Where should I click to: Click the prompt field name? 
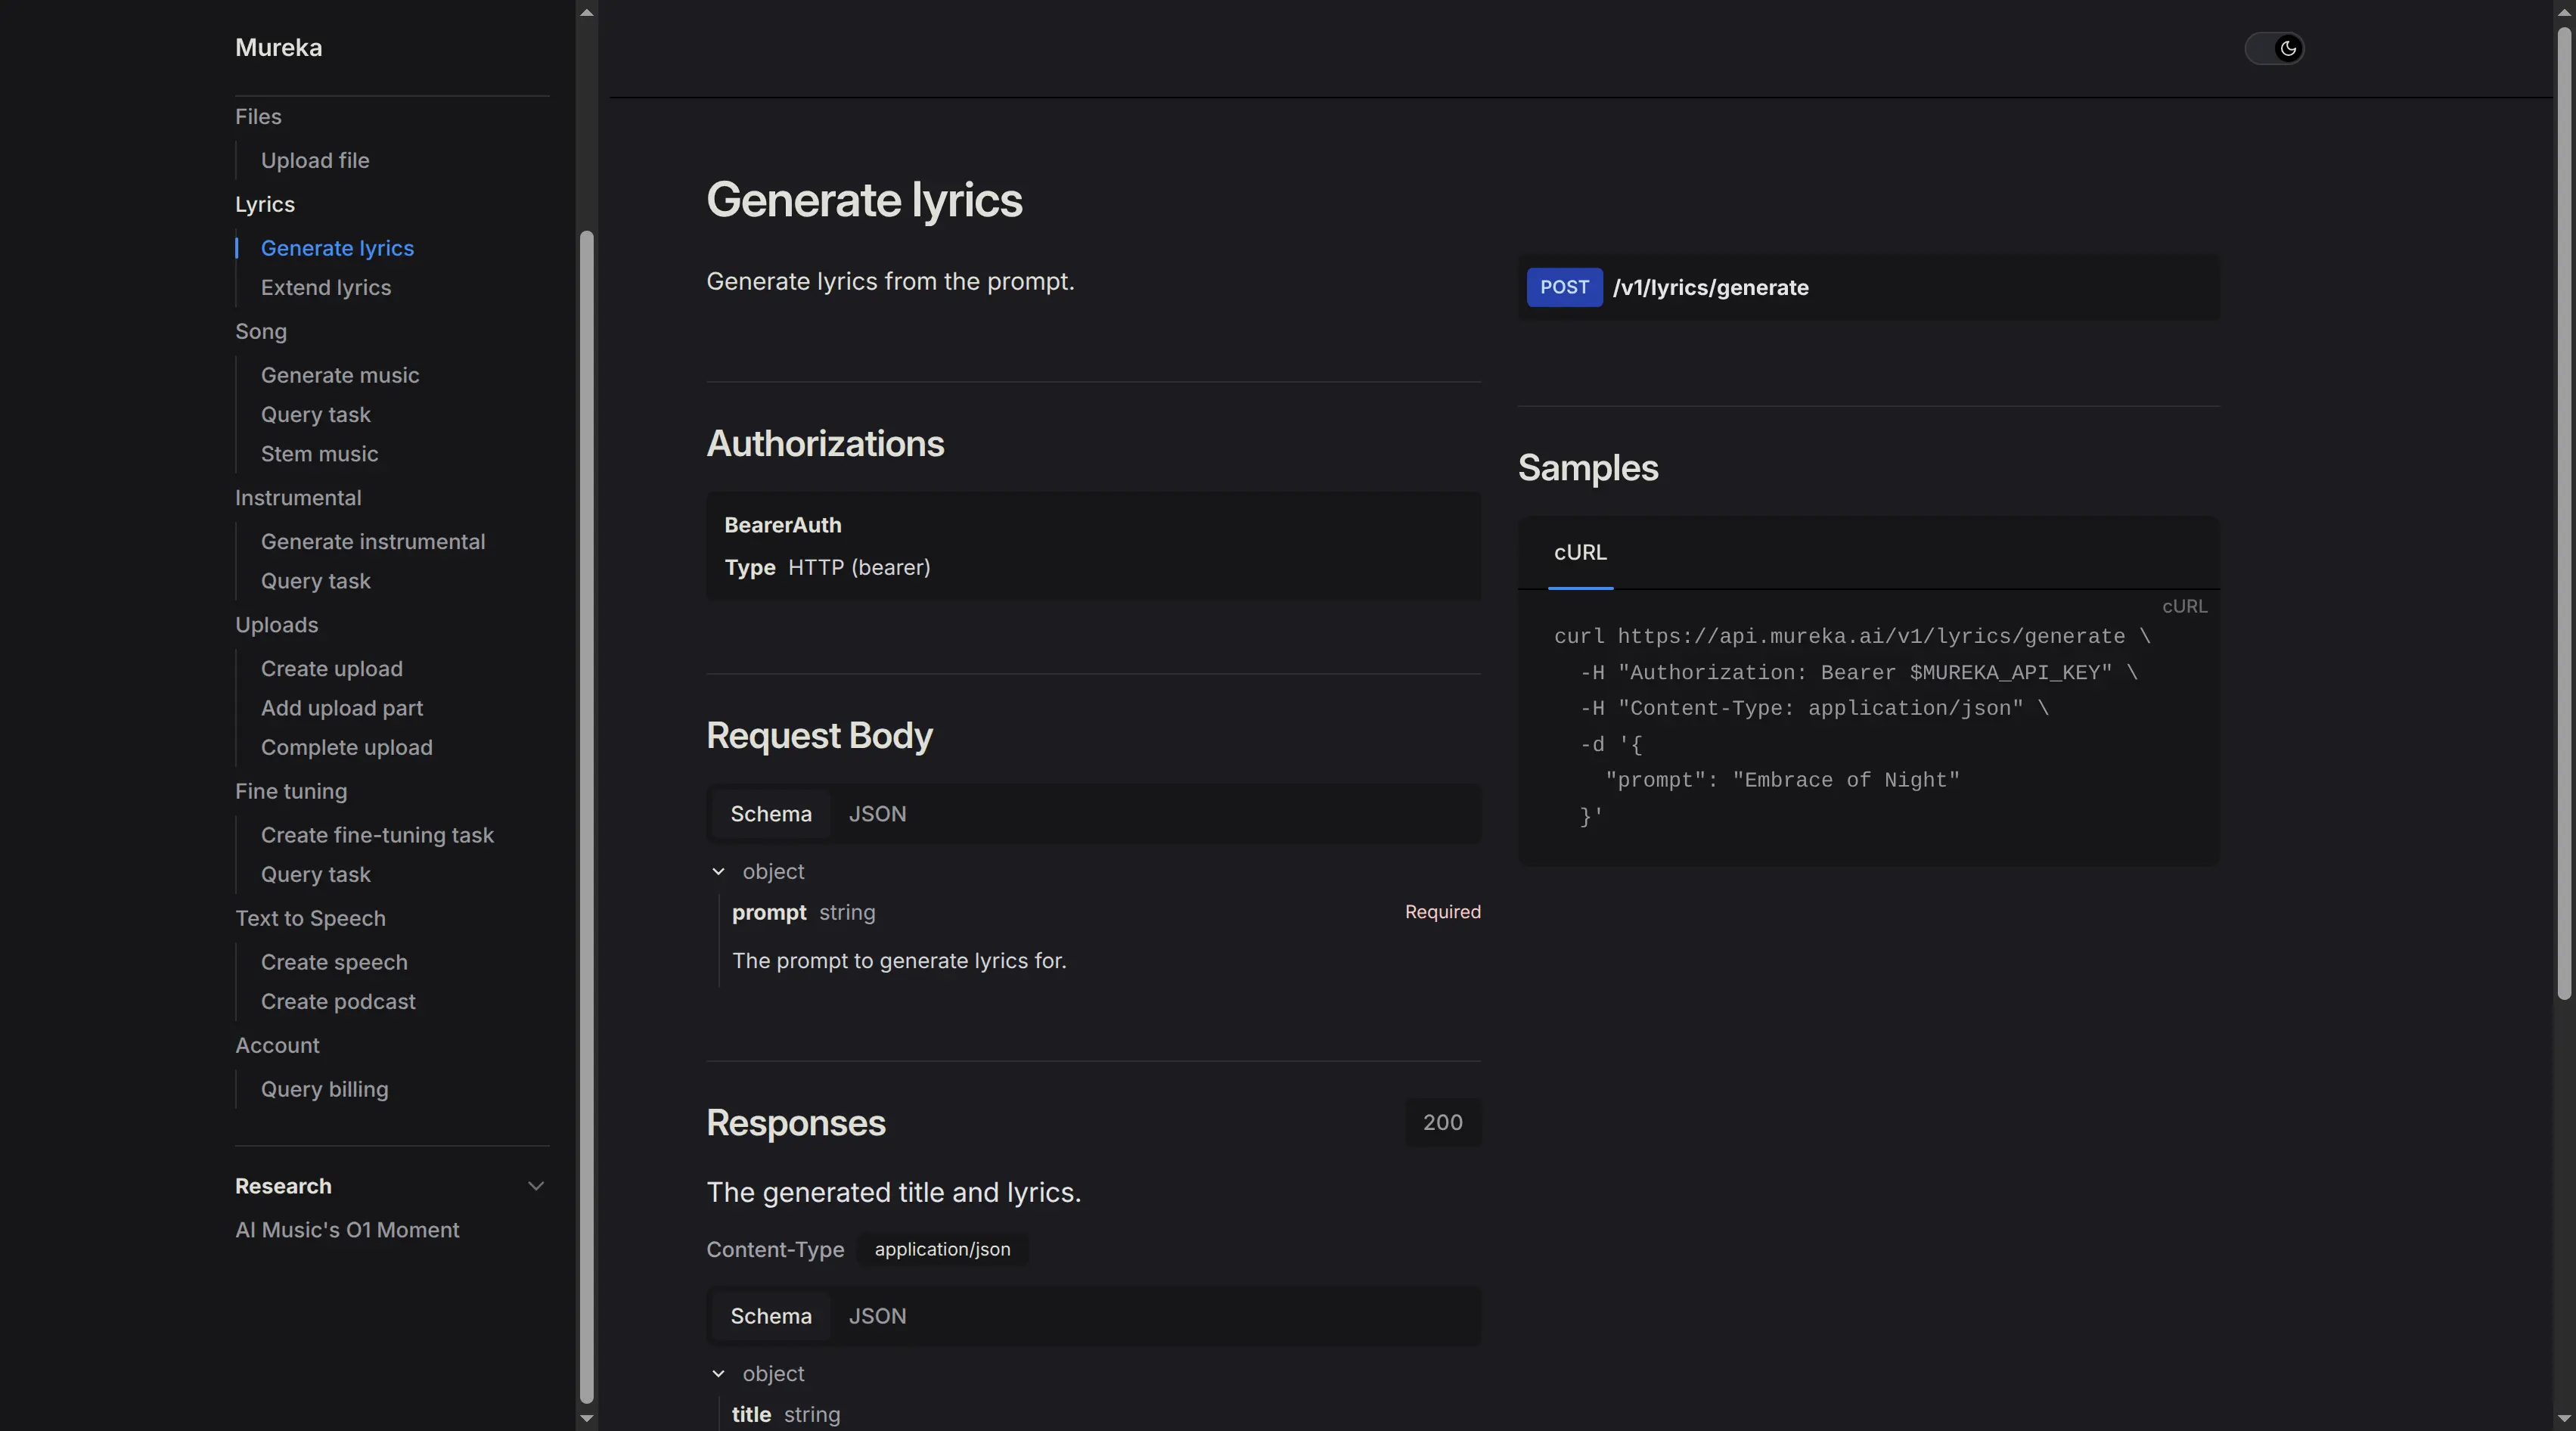tap(769, 913)
